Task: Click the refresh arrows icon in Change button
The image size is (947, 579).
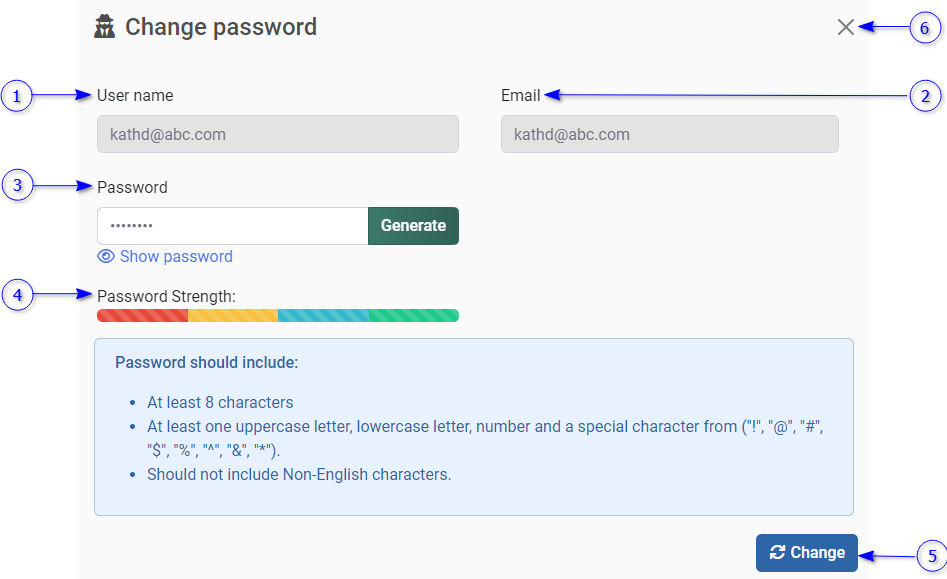Action: (x=777, y=553)
